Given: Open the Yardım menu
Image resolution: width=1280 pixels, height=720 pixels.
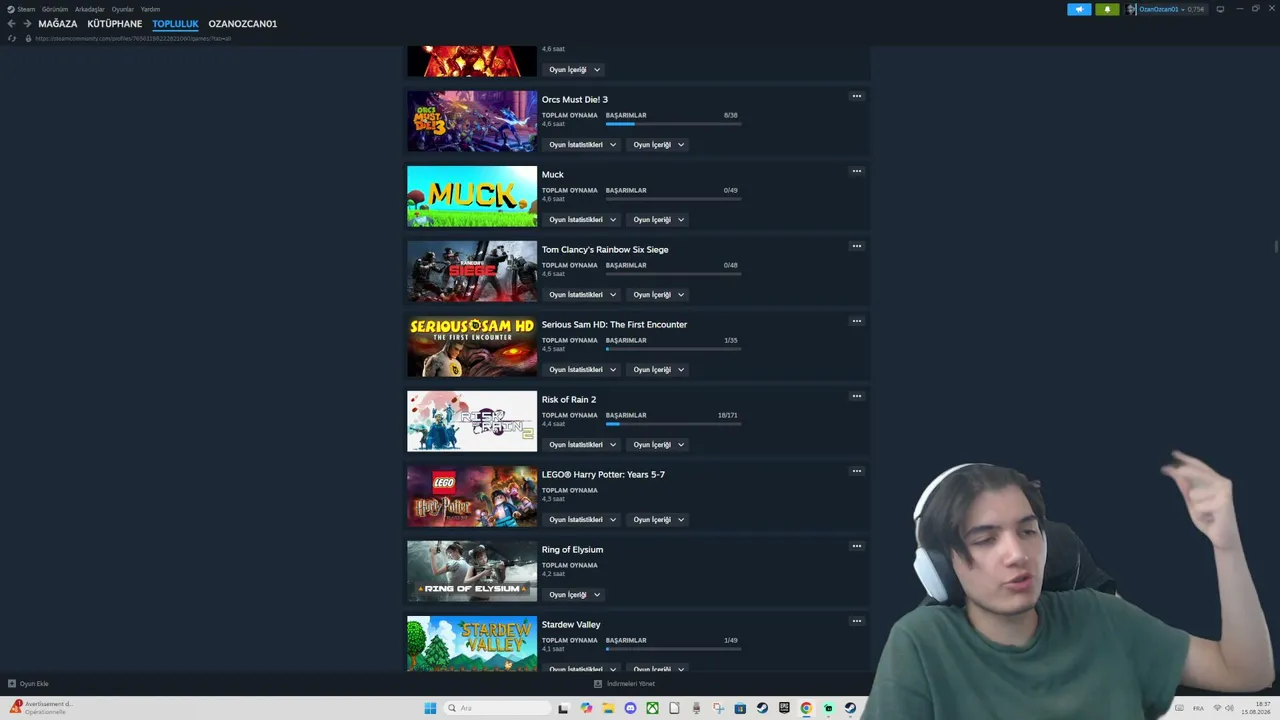Looking at the screenshot, I should 150,9.
